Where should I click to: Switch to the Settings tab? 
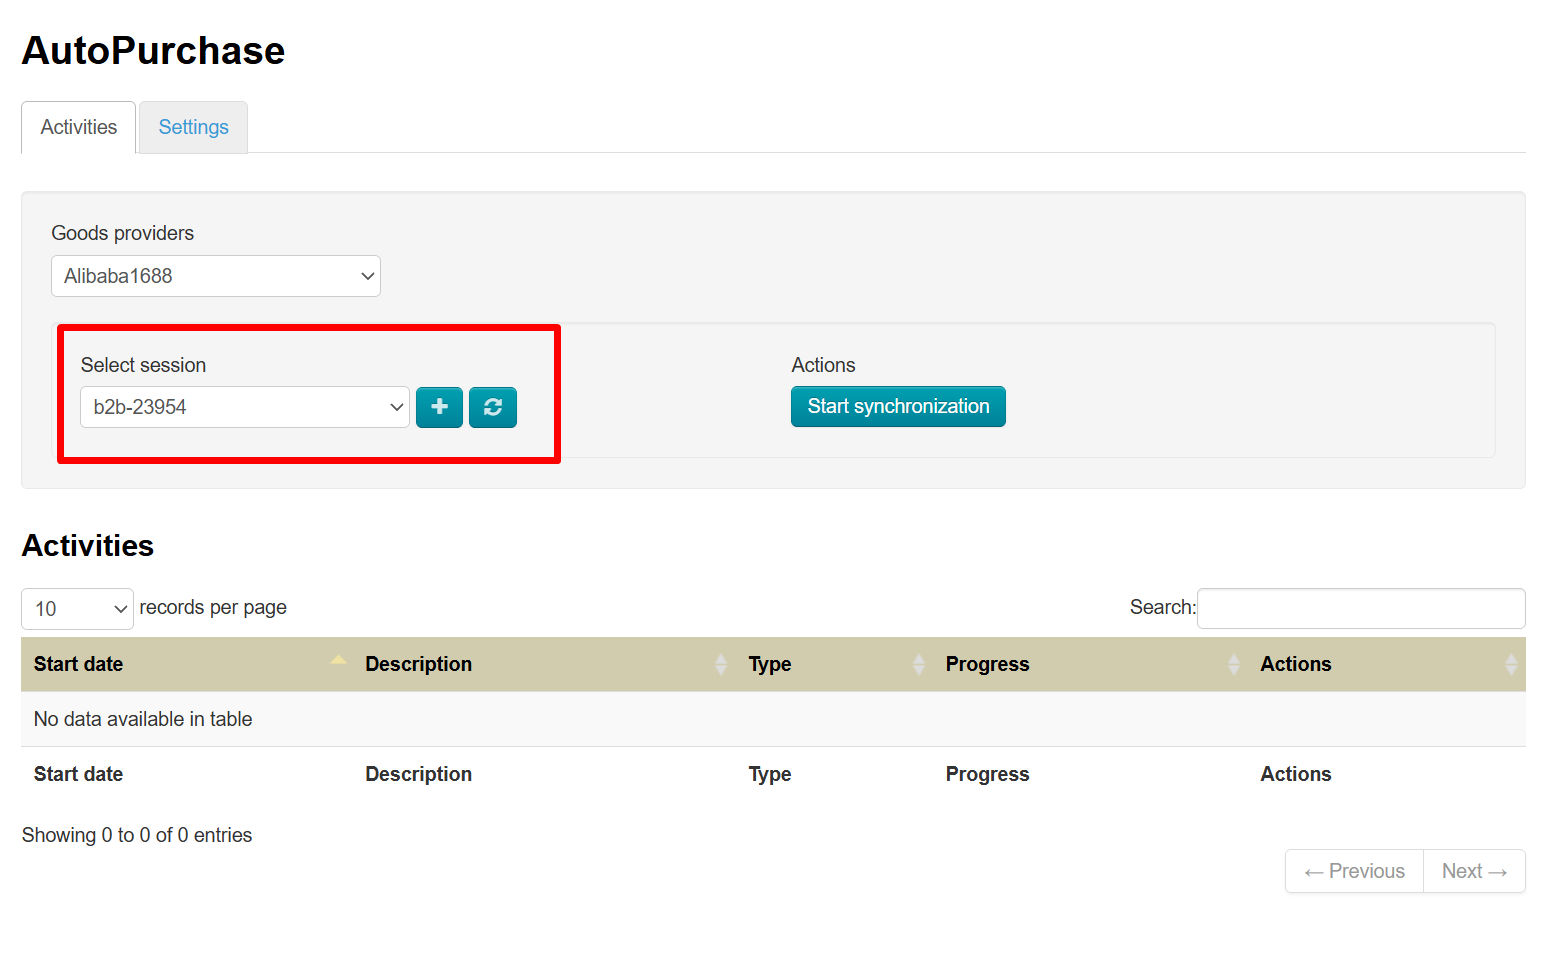tap(193, 127)
